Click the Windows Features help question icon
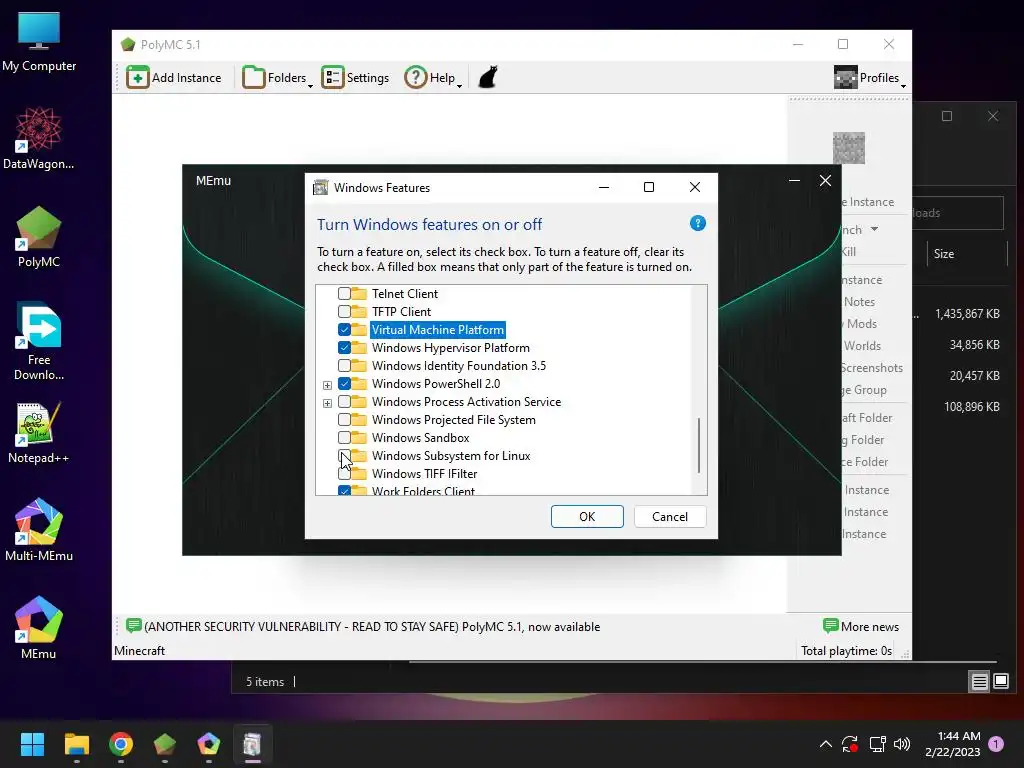Viewport: 1024px width, 768px height. [x=697, y=223]
